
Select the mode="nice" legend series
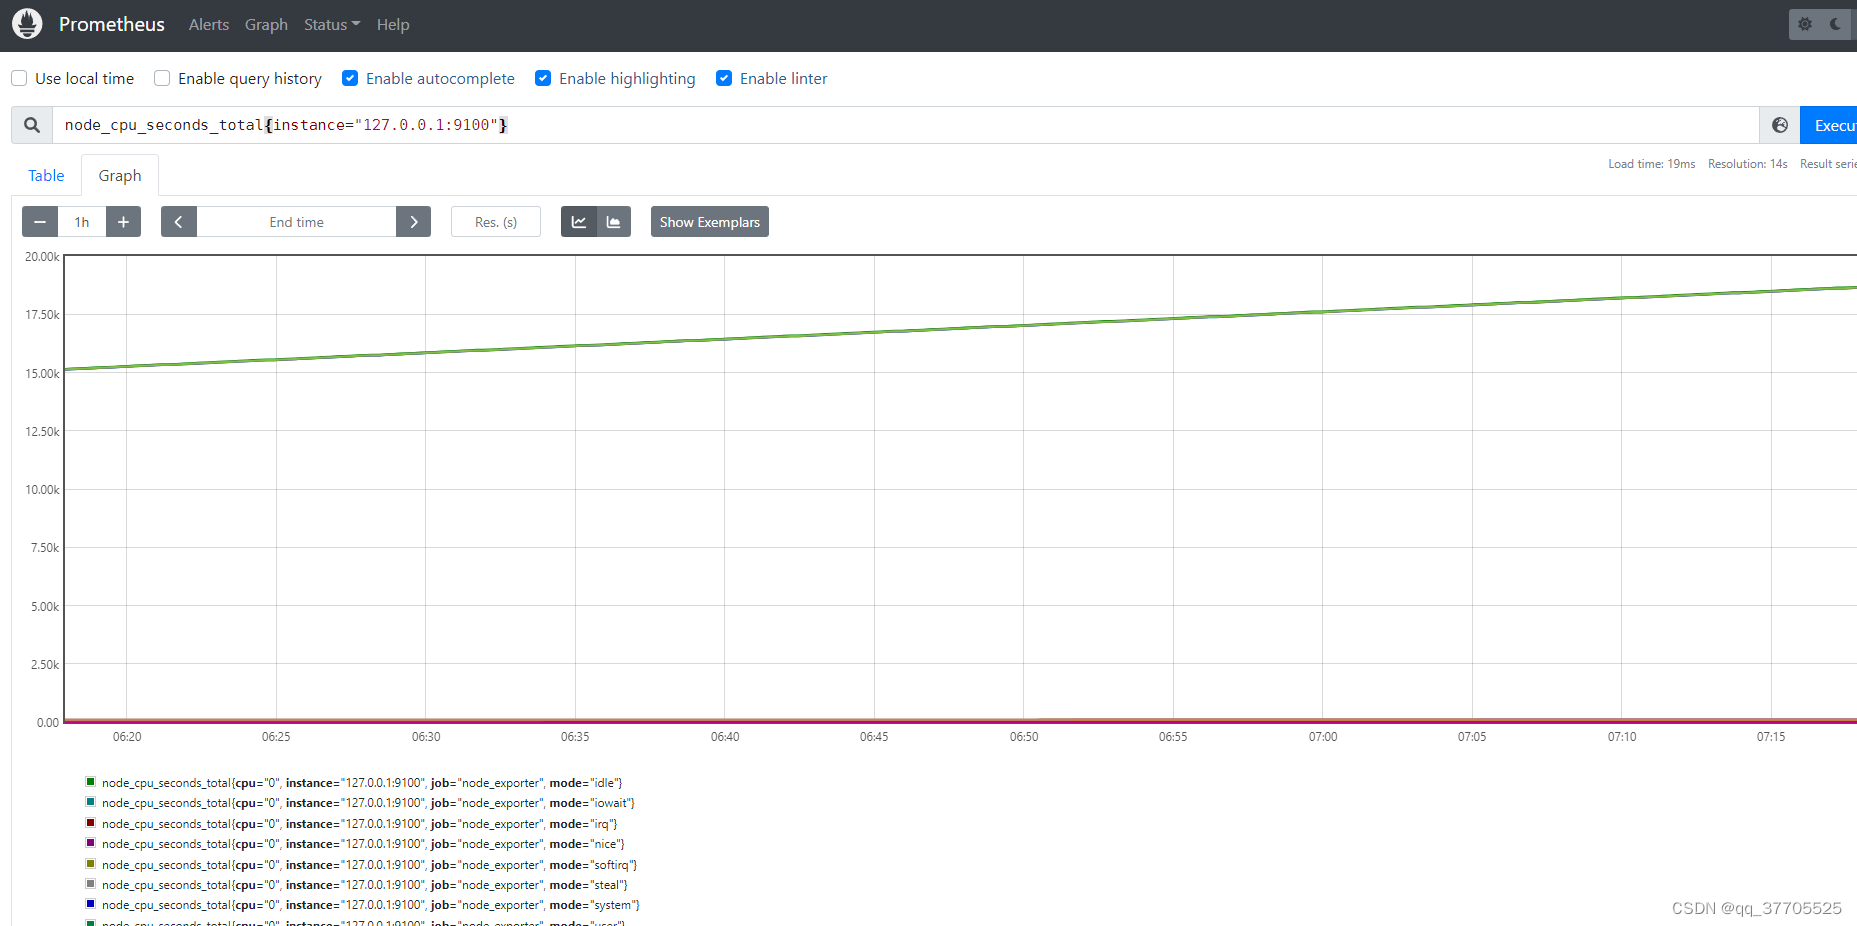coord(363,844)
